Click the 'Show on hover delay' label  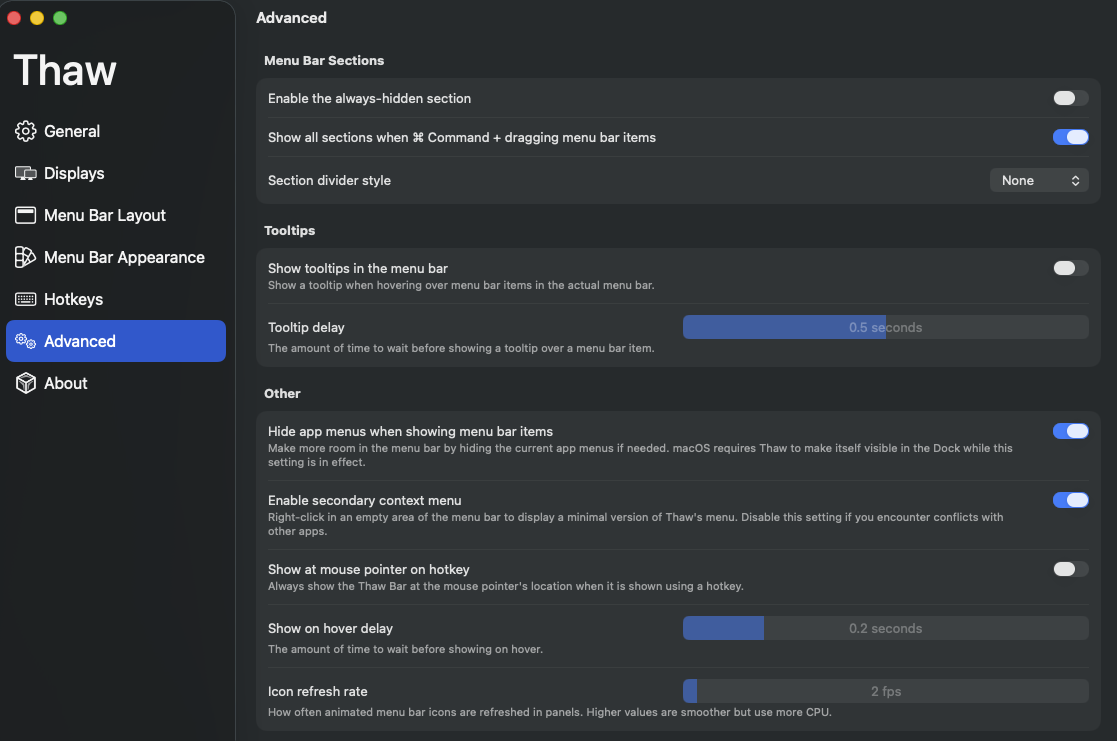coord(331,628)
